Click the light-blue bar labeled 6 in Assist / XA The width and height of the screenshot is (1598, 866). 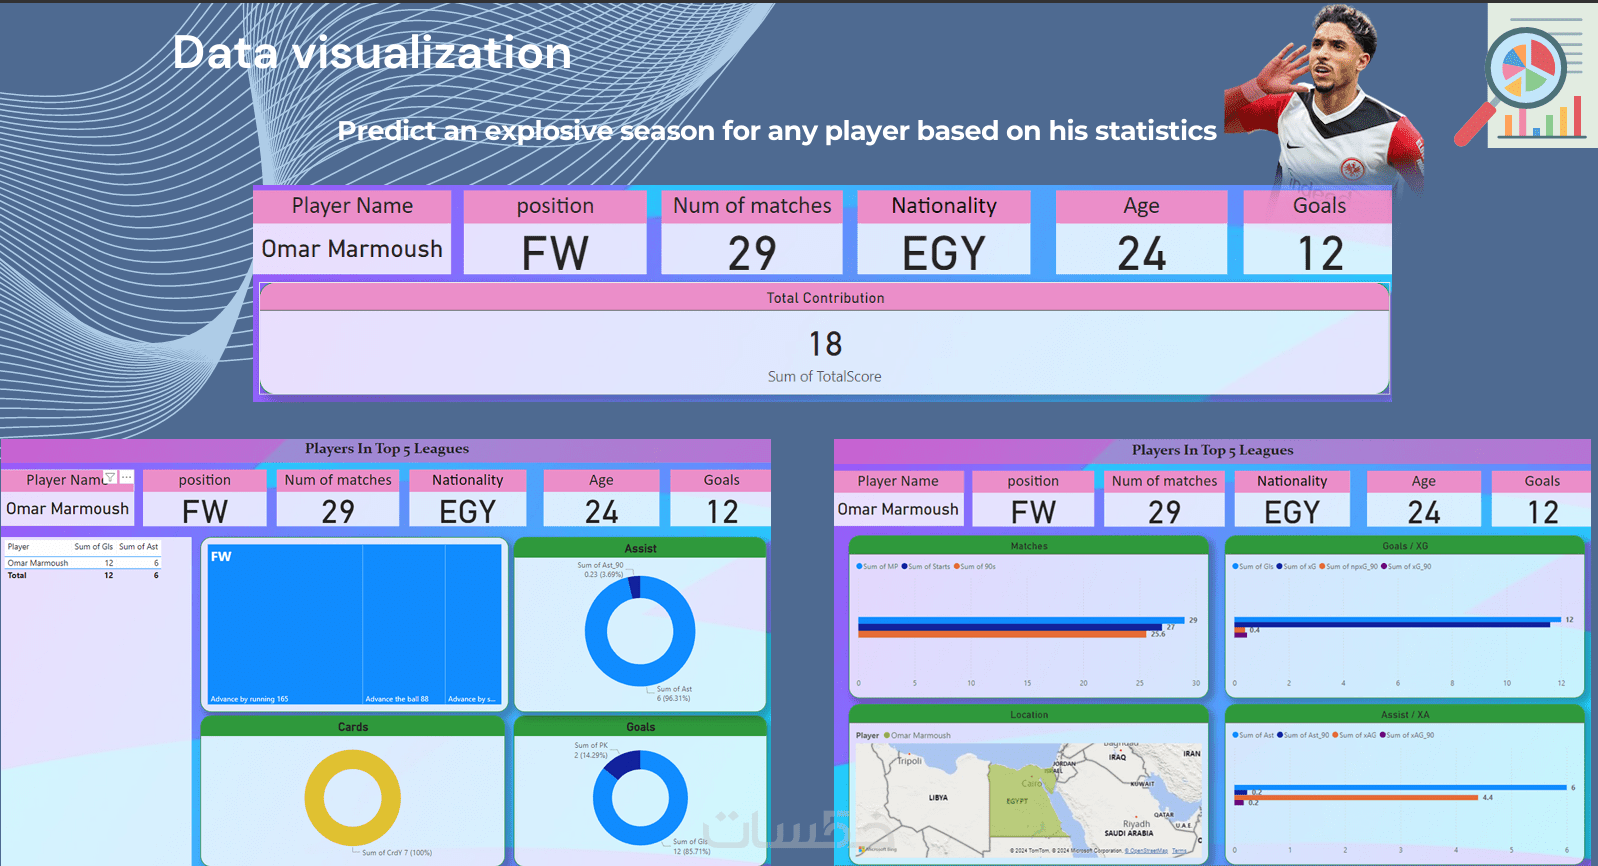1400,788
